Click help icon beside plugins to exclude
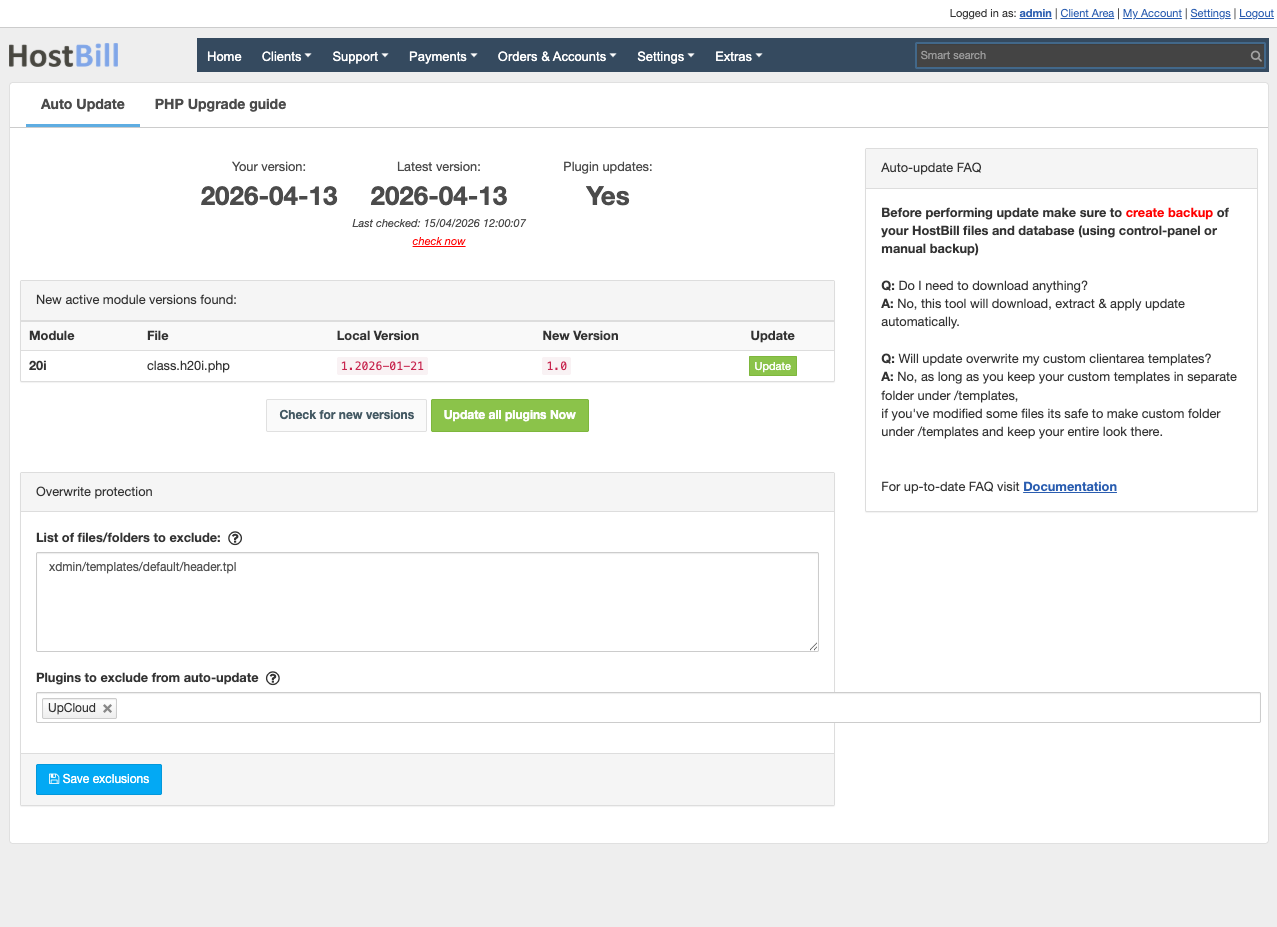The image size is (1277, 927). click(273, 678)
